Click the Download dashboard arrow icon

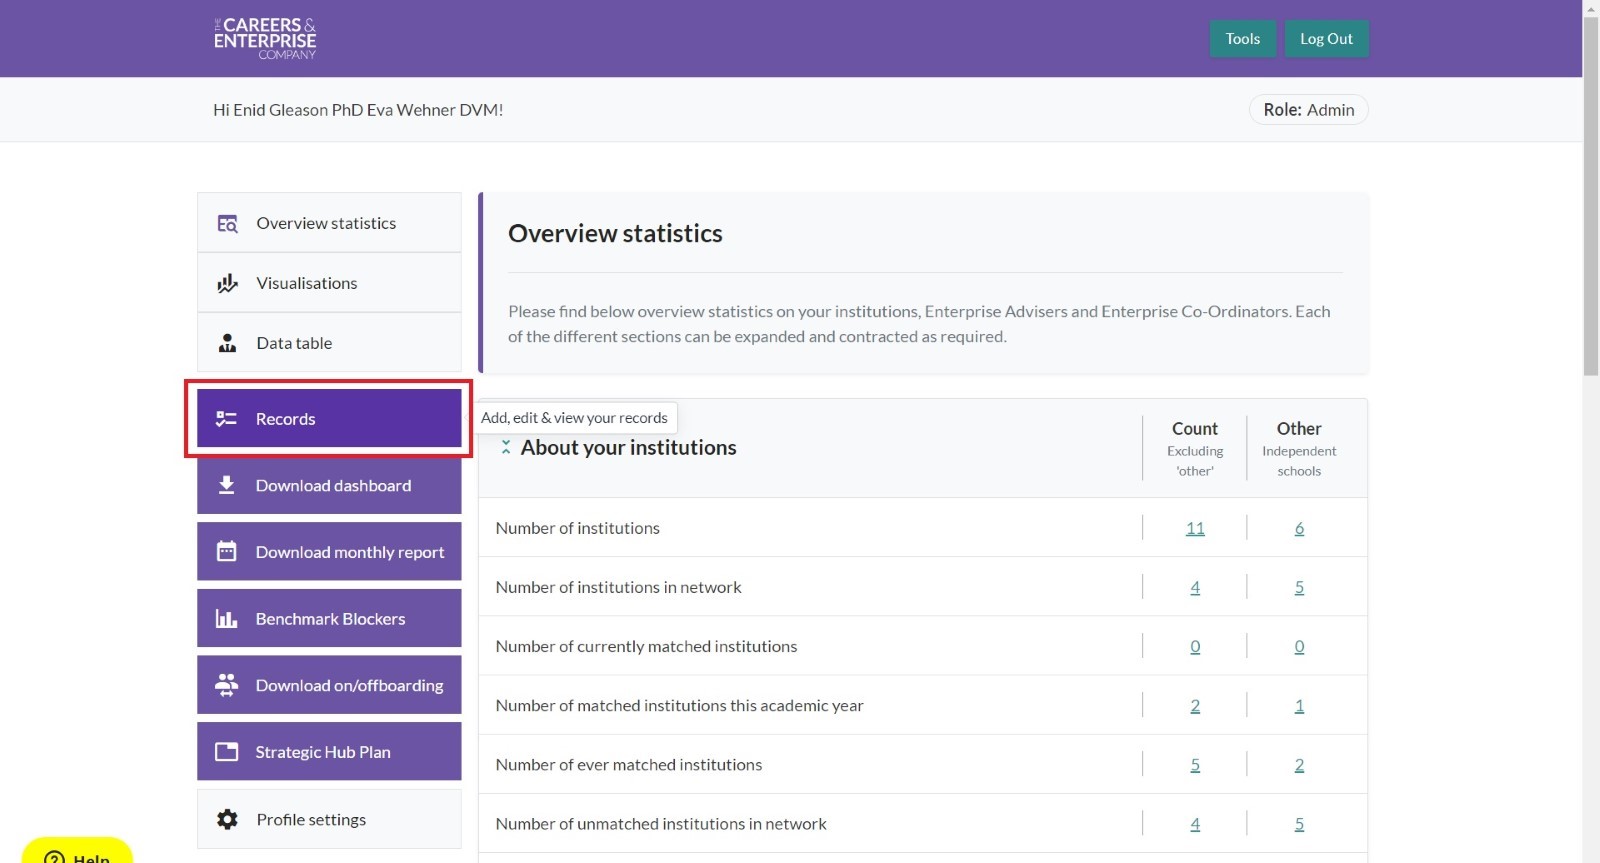226,486
